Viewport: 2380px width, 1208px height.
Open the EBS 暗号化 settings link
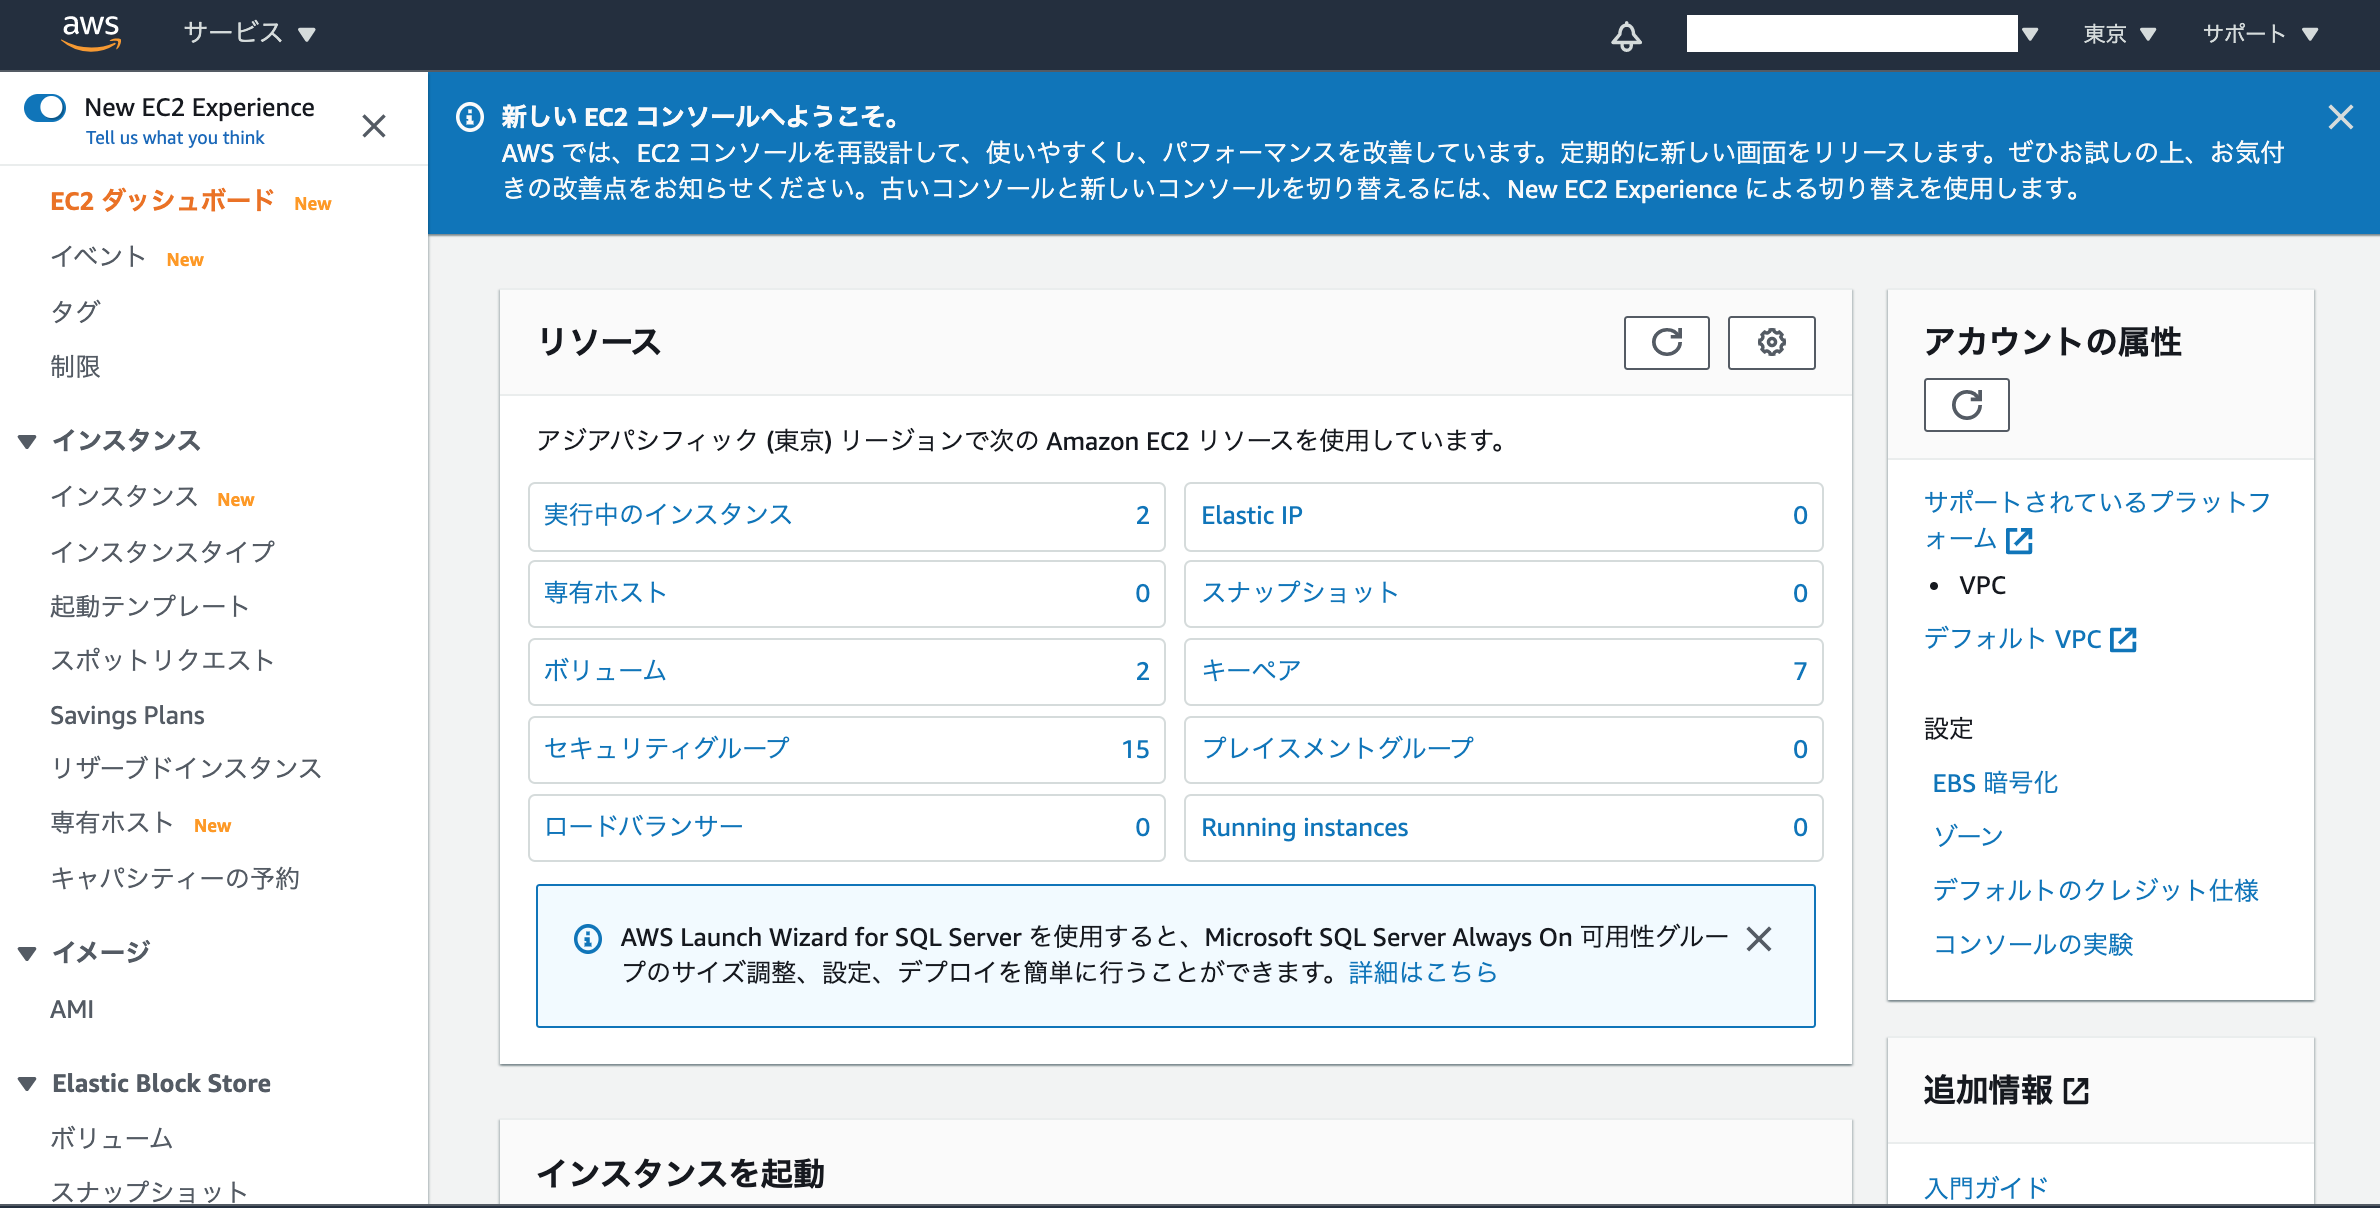pos(1993,782)
